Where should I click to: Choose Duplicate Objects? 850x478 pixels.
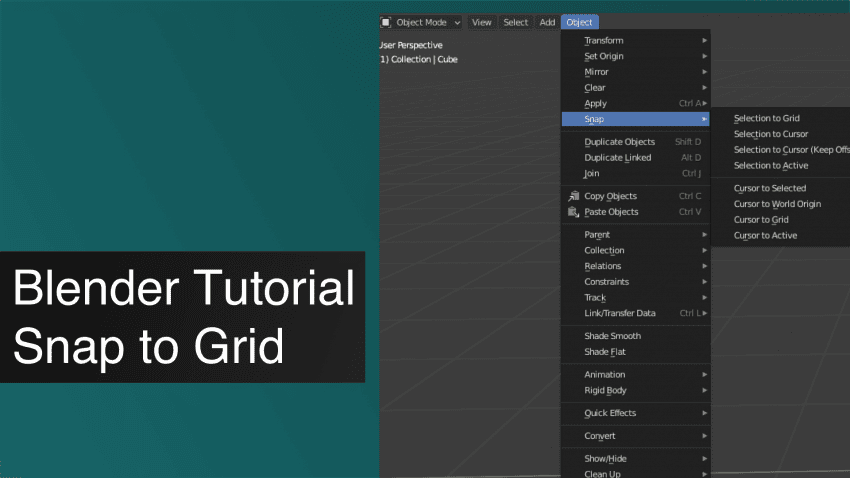(635, 142)
